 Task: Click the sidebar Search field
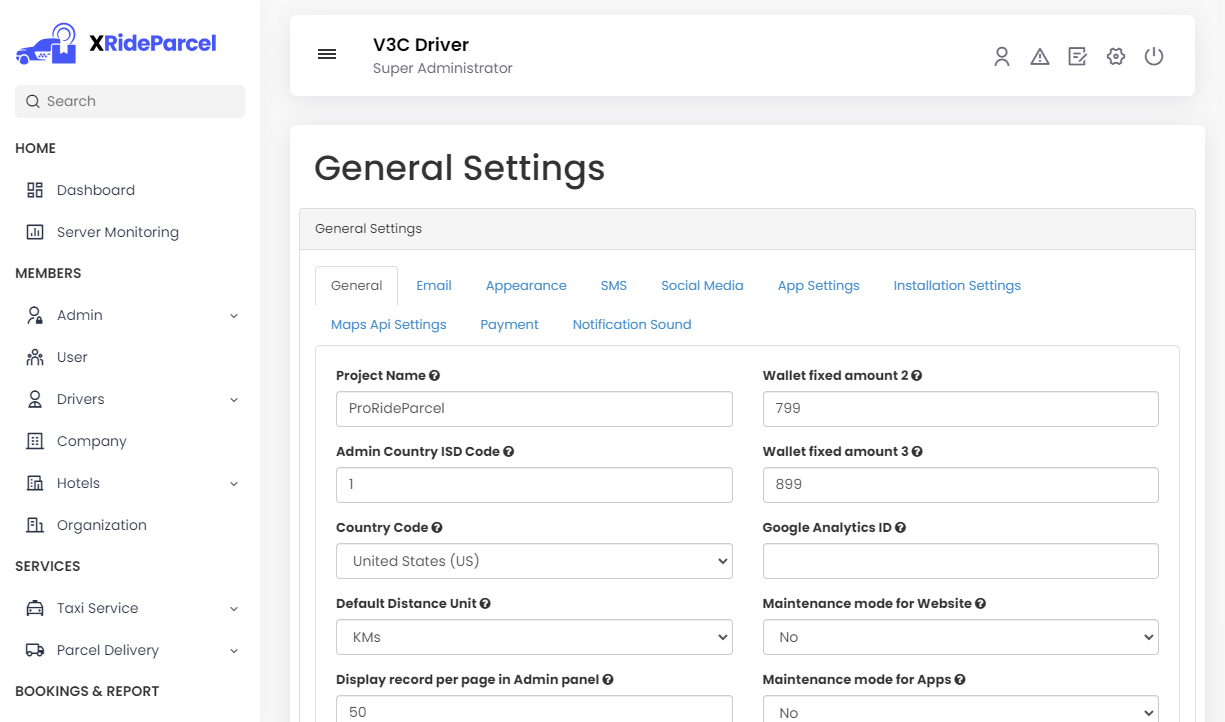click(130, 101)
